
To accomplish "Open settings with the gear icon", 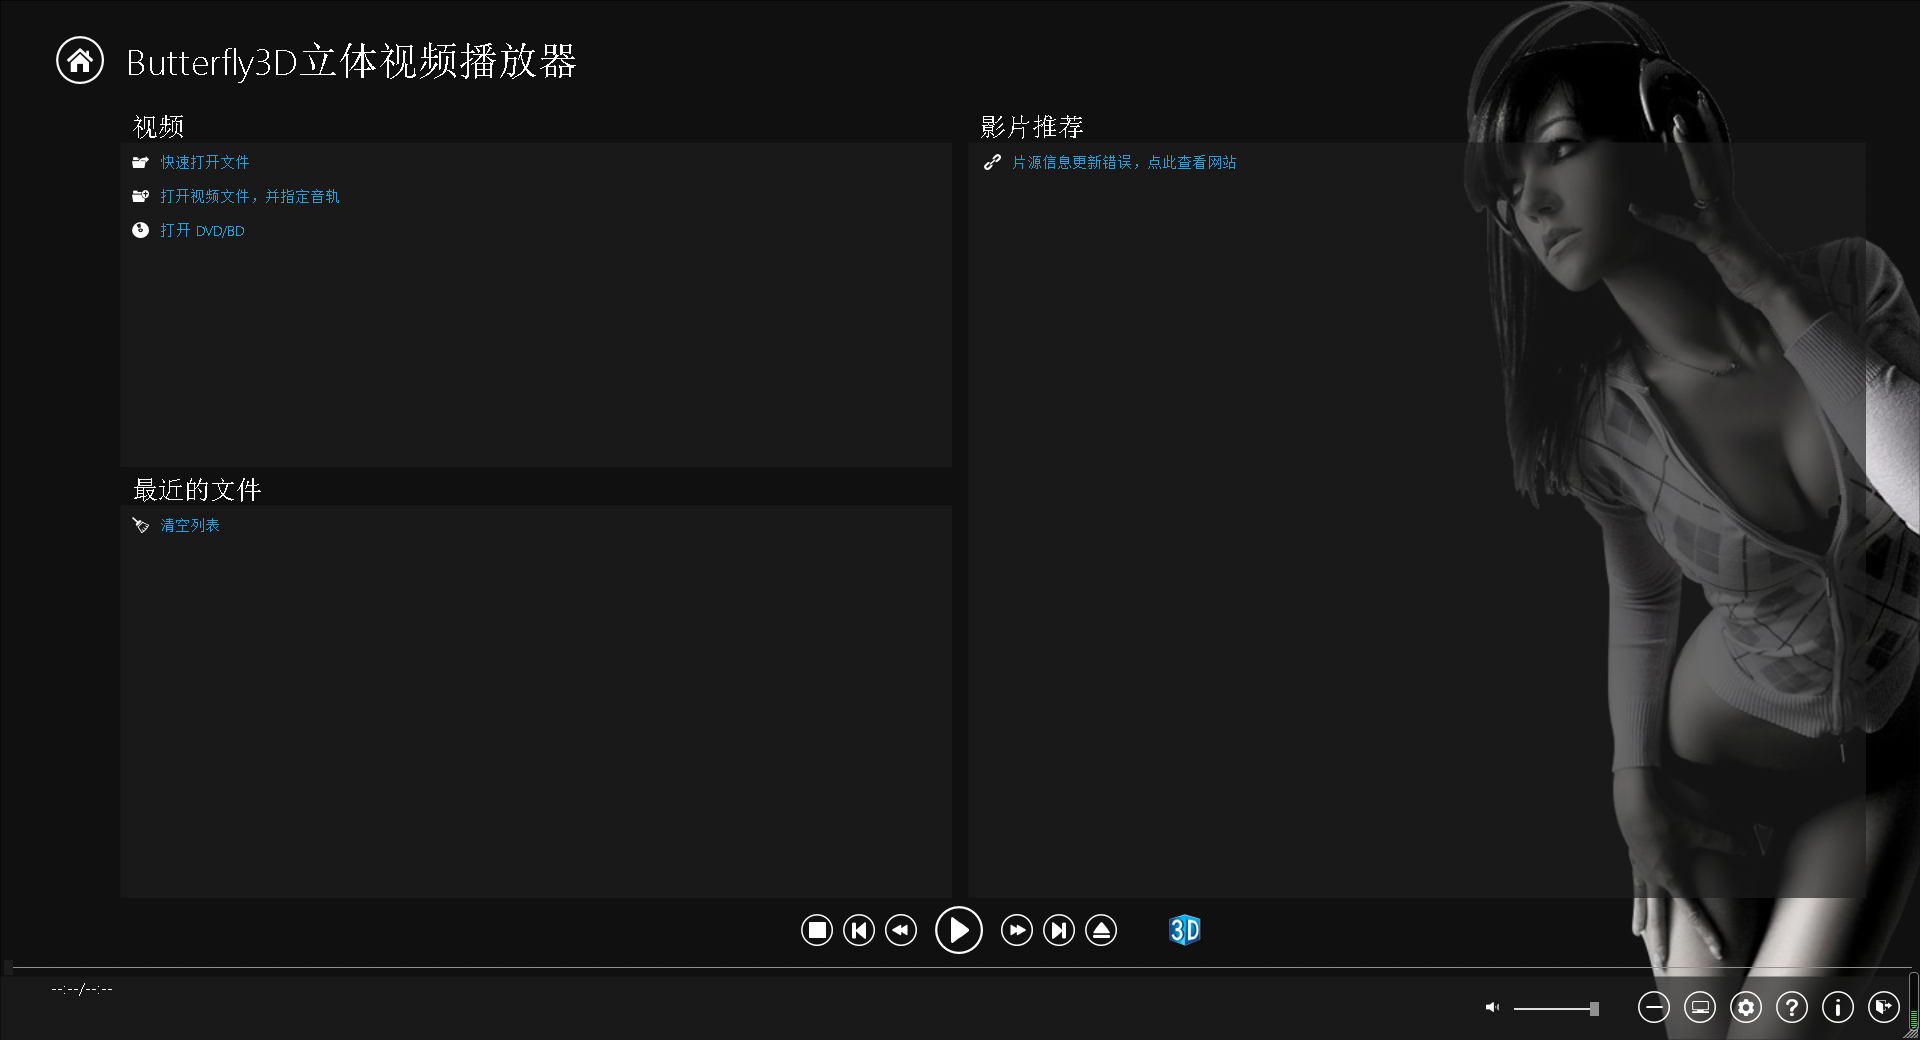I will click(1746, 1008).
